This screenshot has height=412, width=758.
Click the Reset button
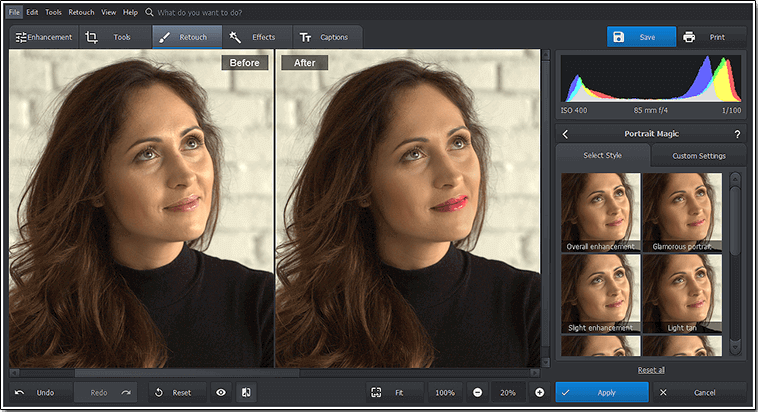coord(177,393)
